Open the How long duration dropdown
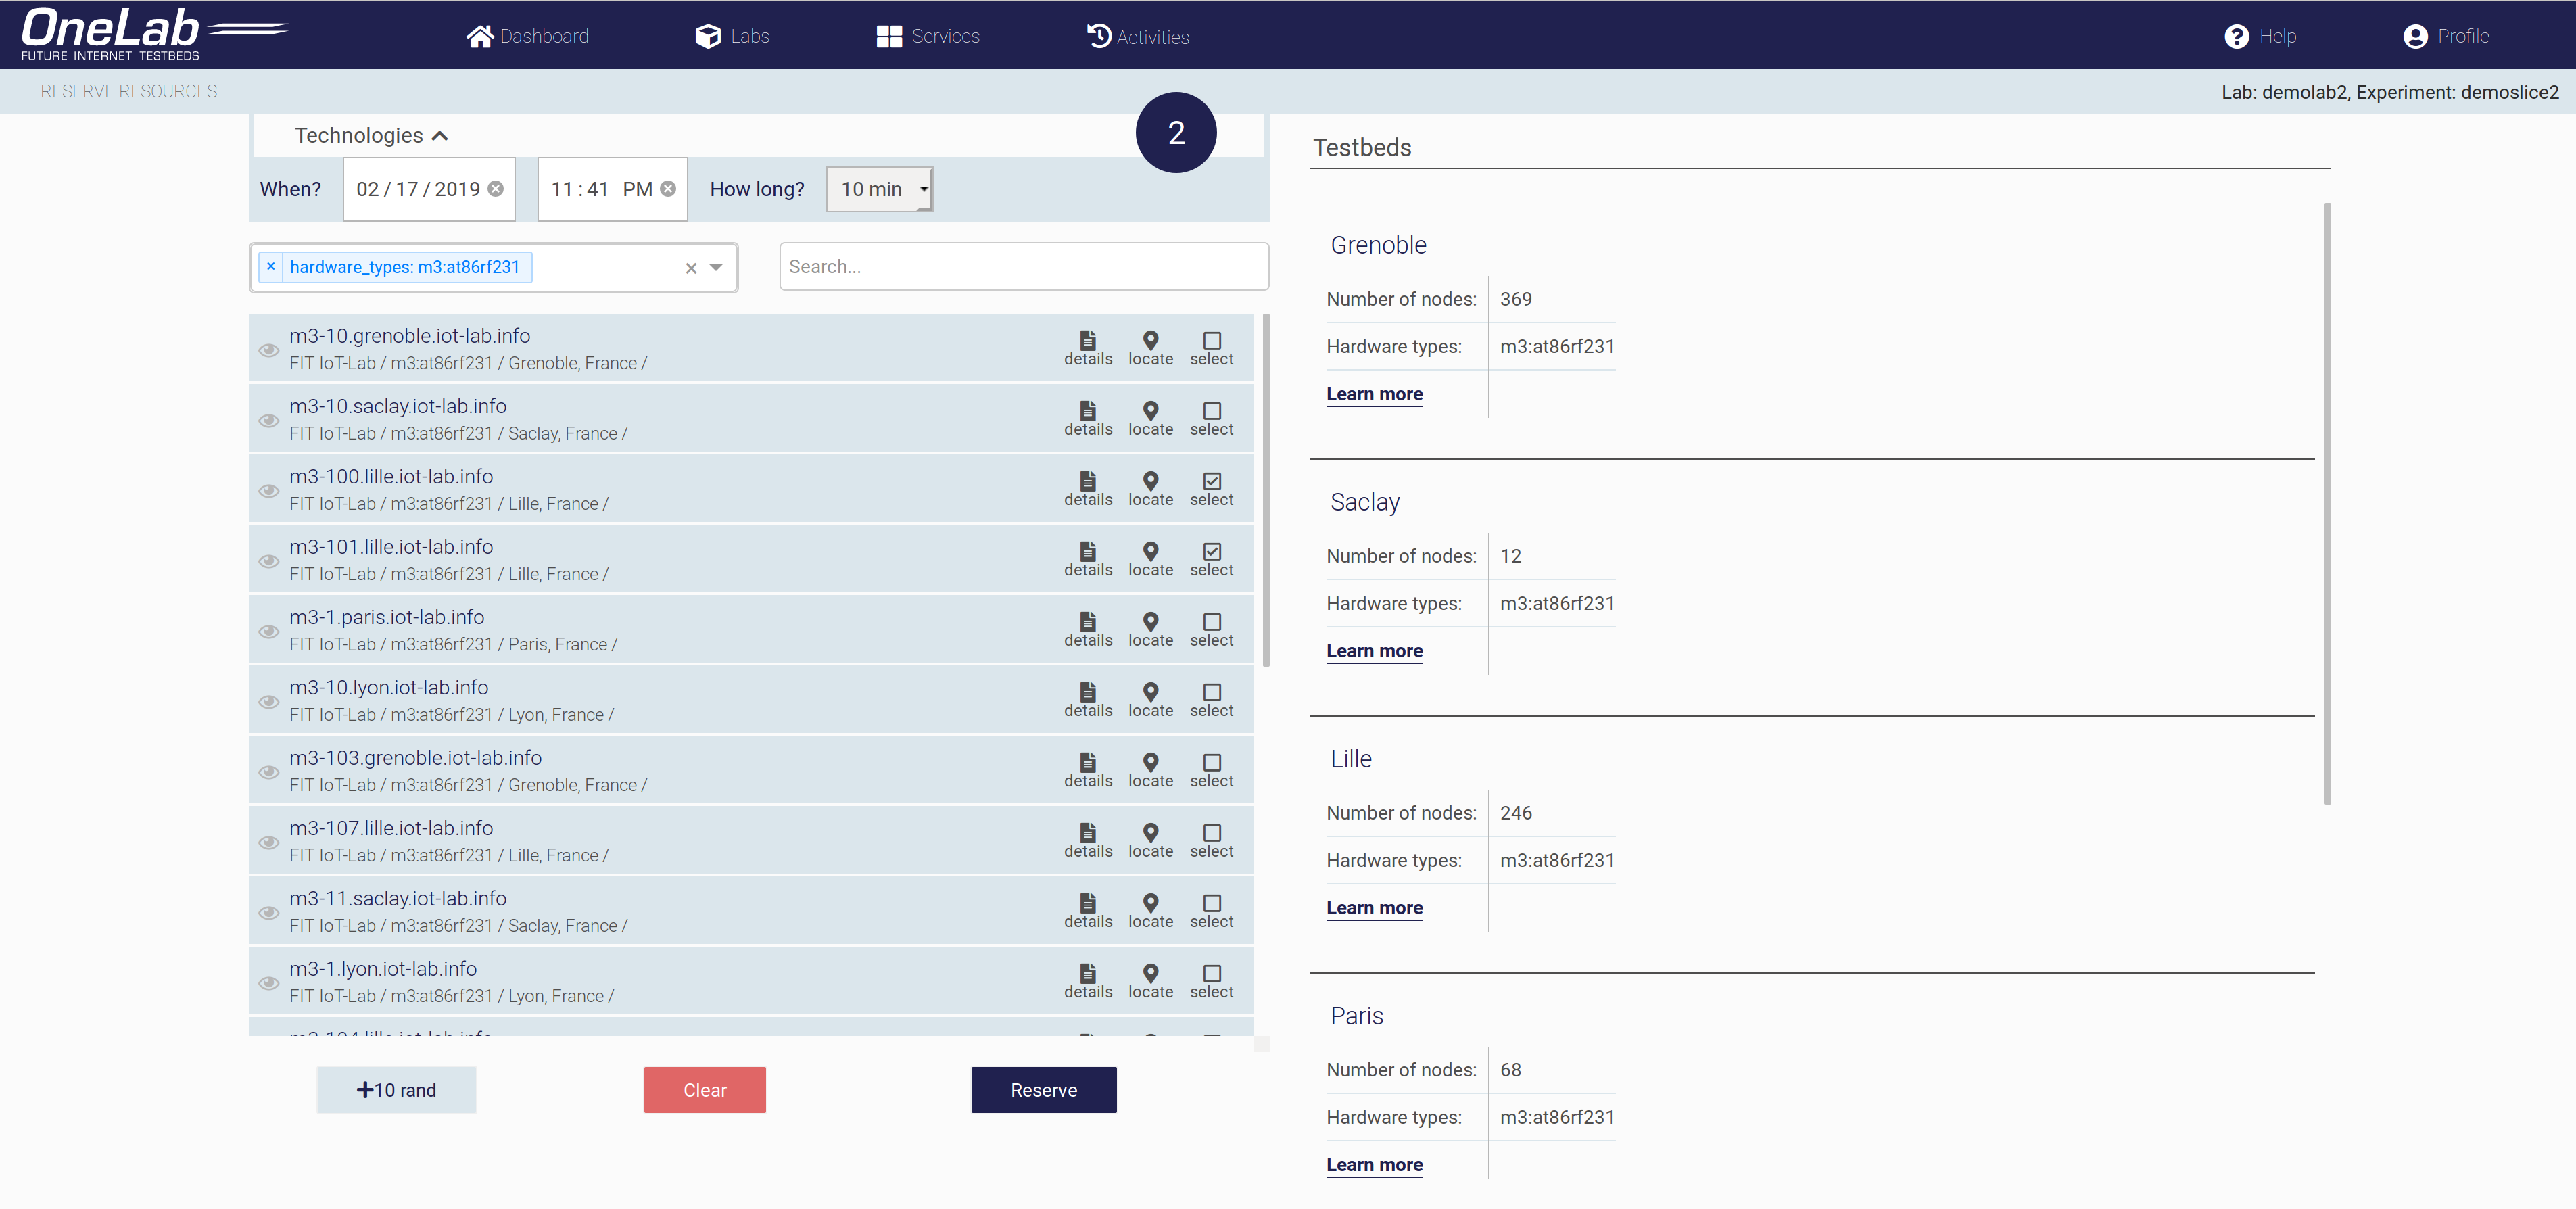Image resolution: width=2576 pixels, height=1209 pixels. [879, 189]
